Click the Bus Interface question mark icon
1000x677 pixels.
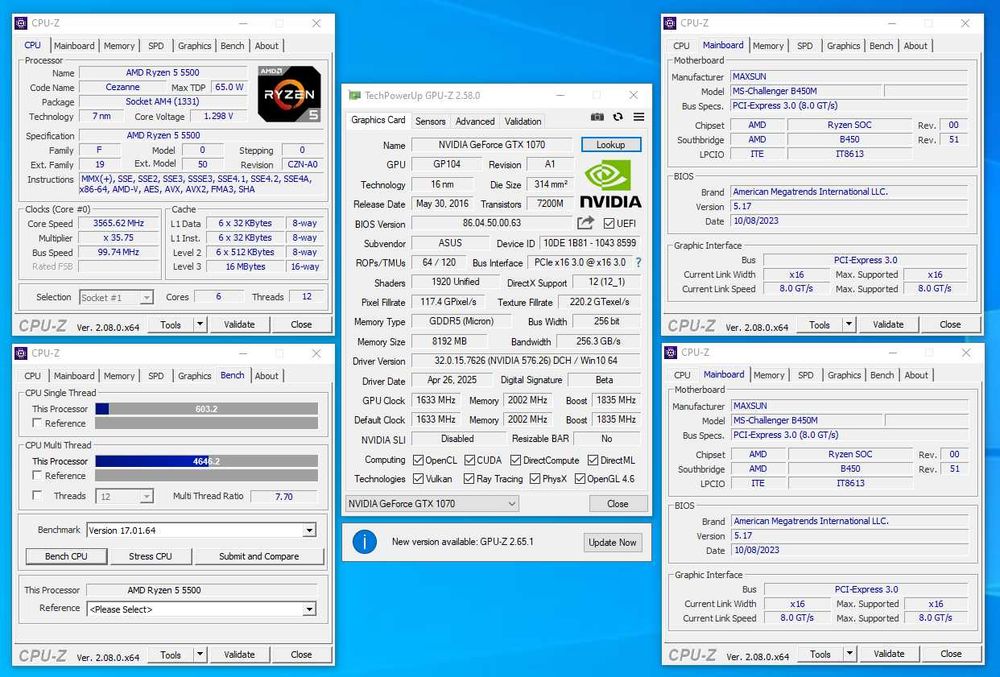pyautogui.click(x=638, y=262)
